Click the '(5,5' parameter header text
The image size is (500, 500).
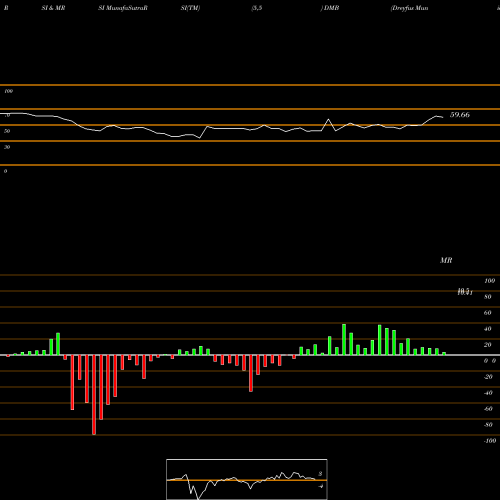point(257,8)
